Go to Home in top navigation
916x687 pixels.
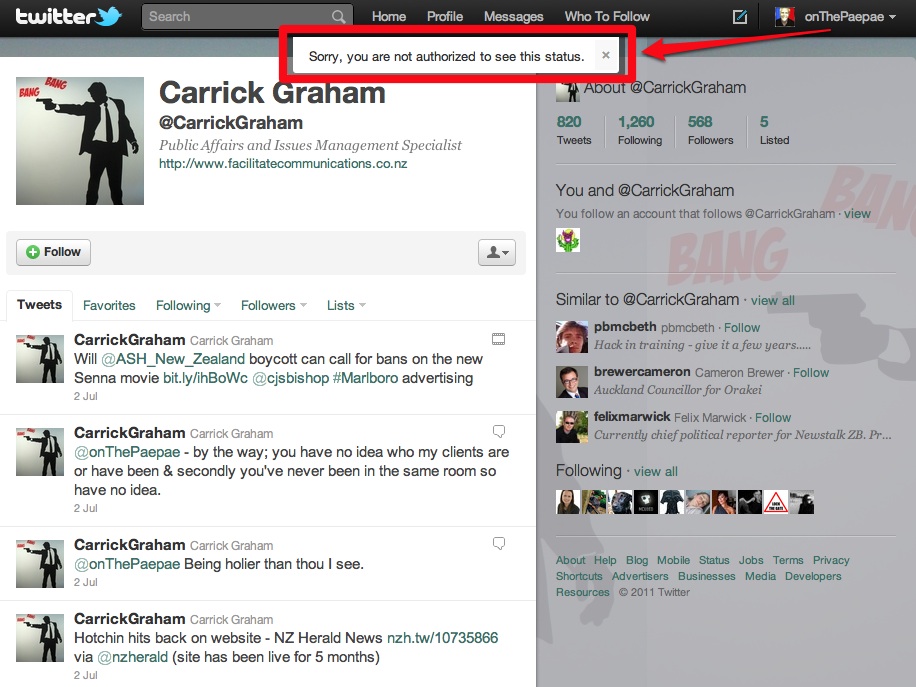pos(389,17)
